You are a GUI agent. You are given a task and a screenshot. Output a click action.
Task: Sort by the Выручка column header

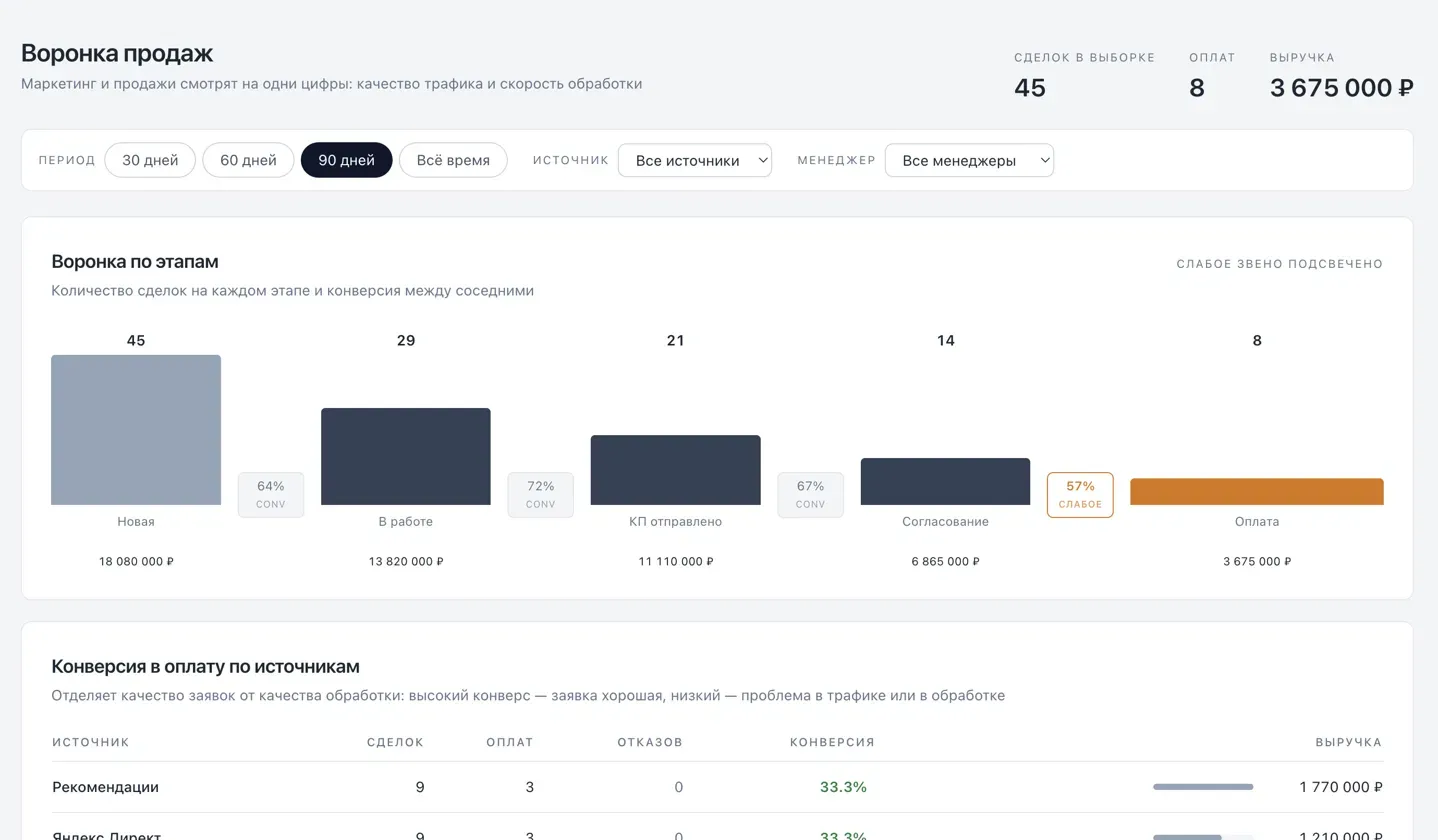[1348, 743]
